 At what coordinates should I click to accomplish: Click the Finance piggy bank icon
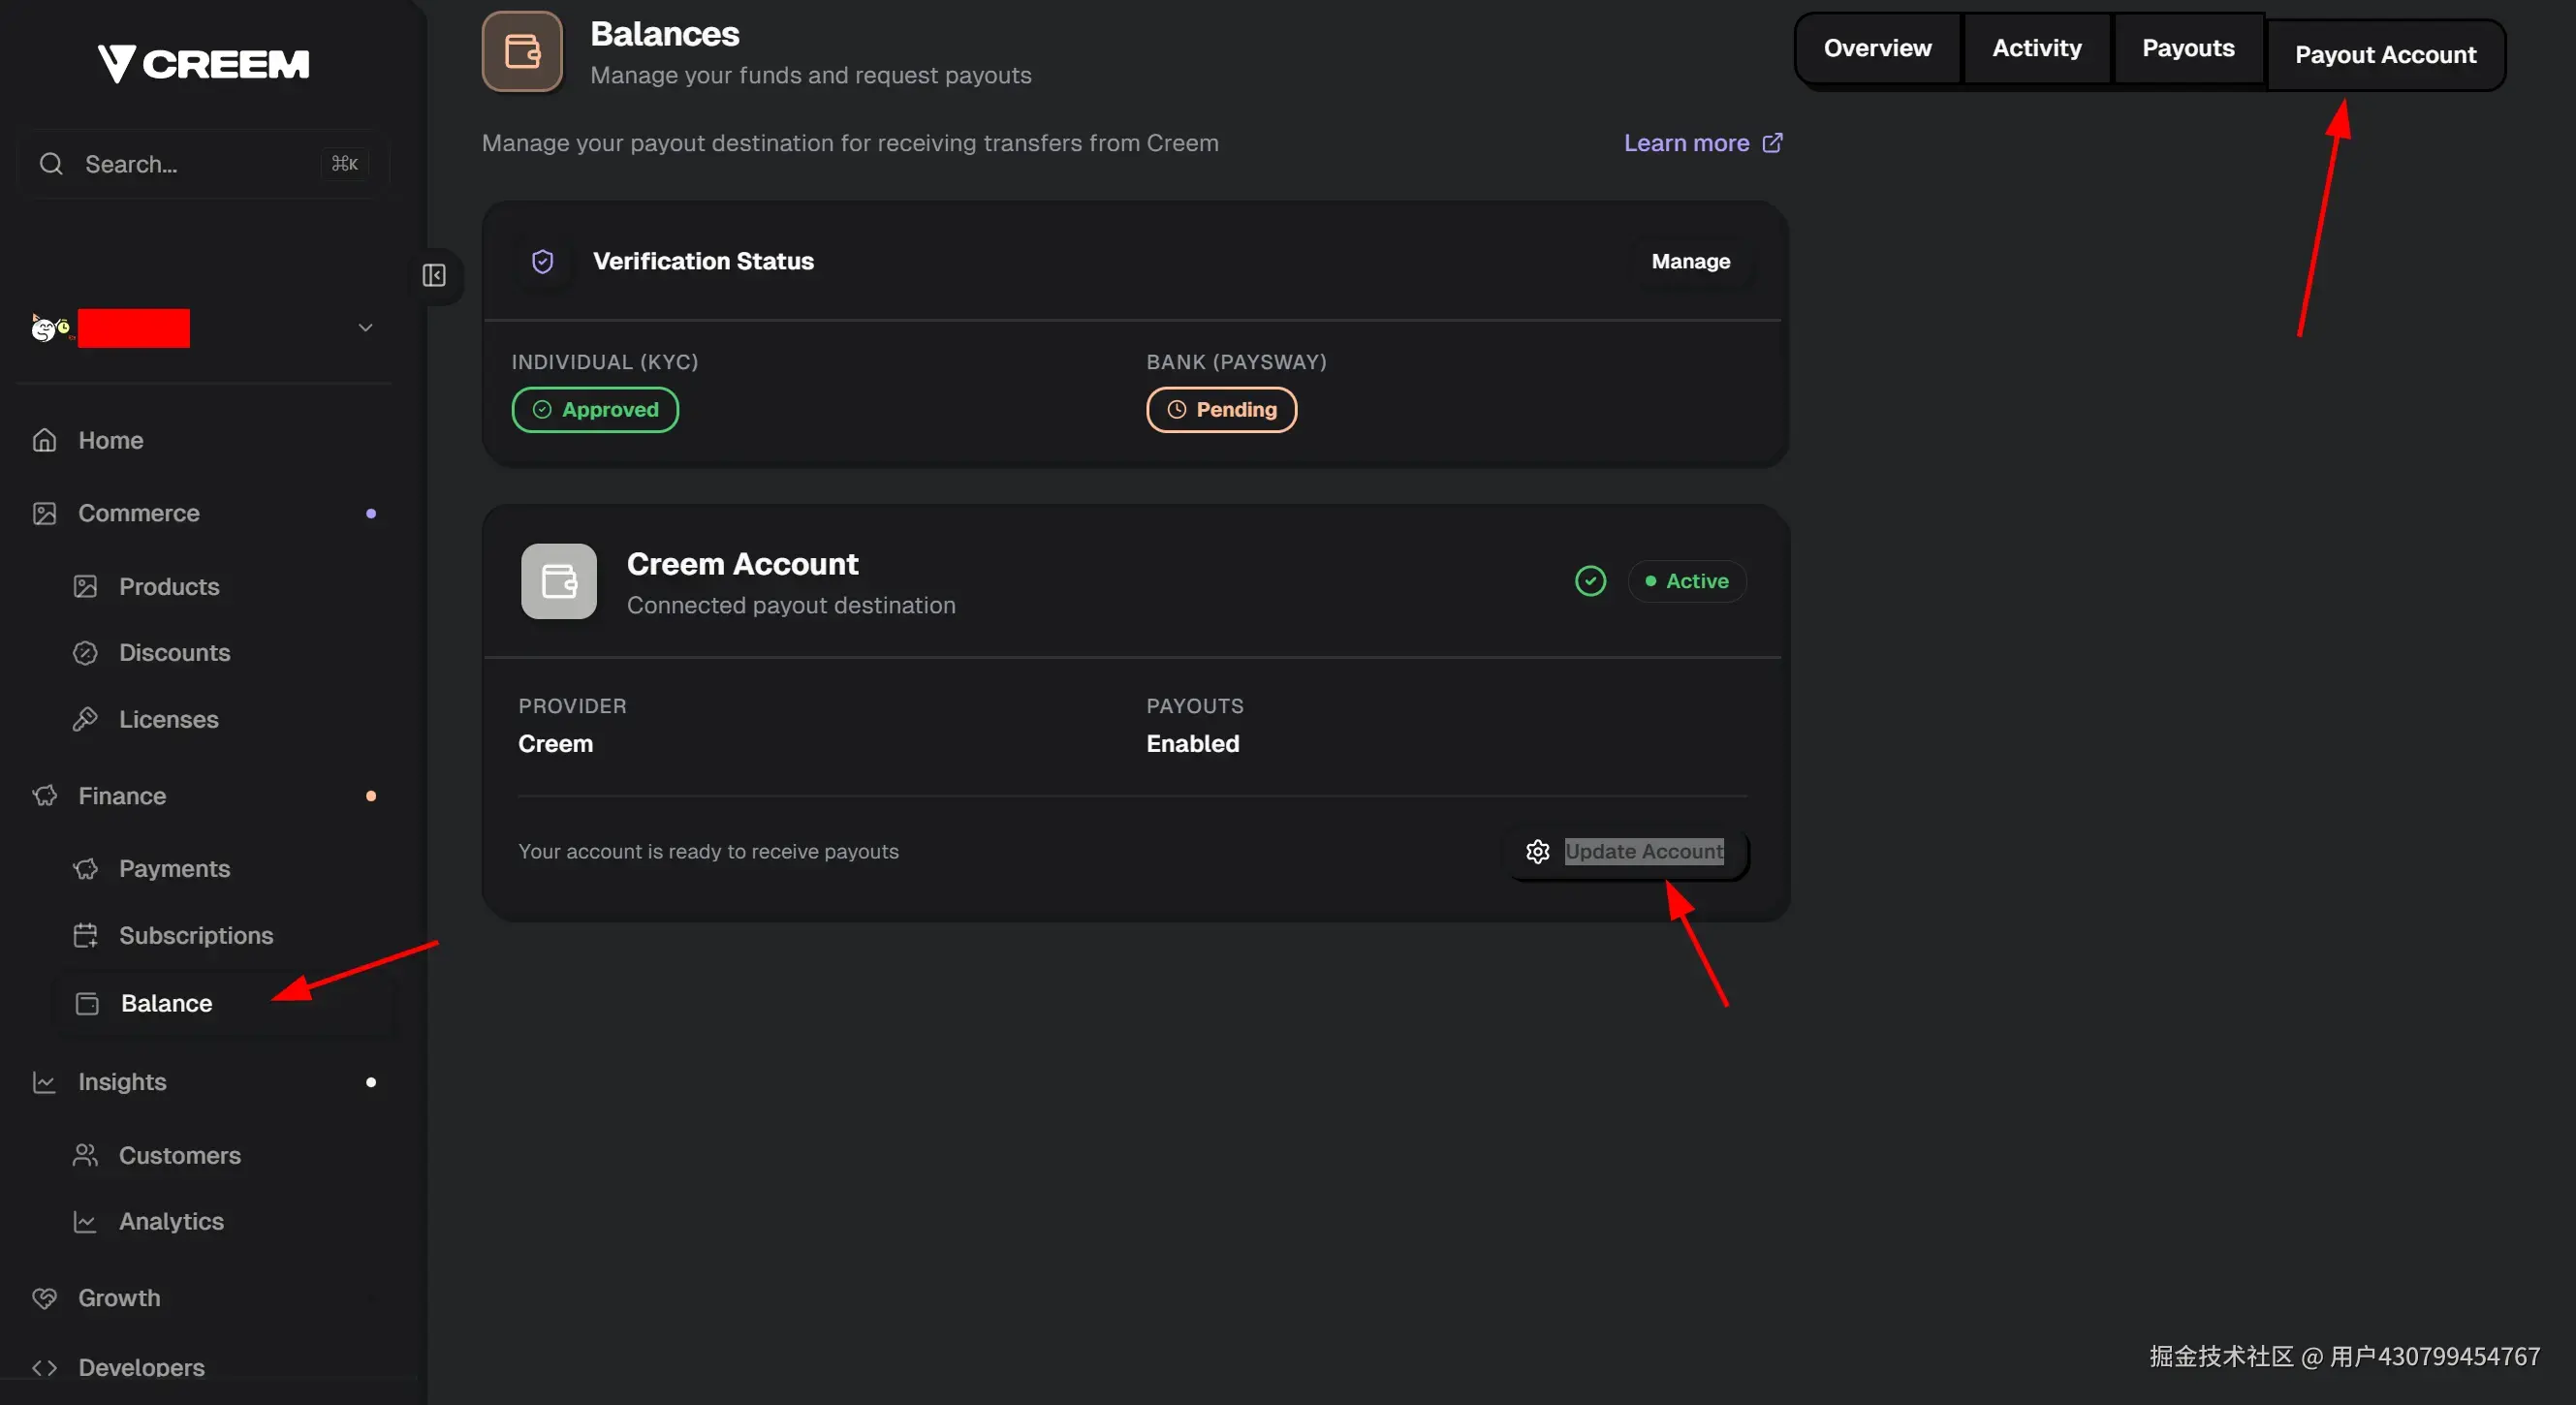(x=45, y=796)
